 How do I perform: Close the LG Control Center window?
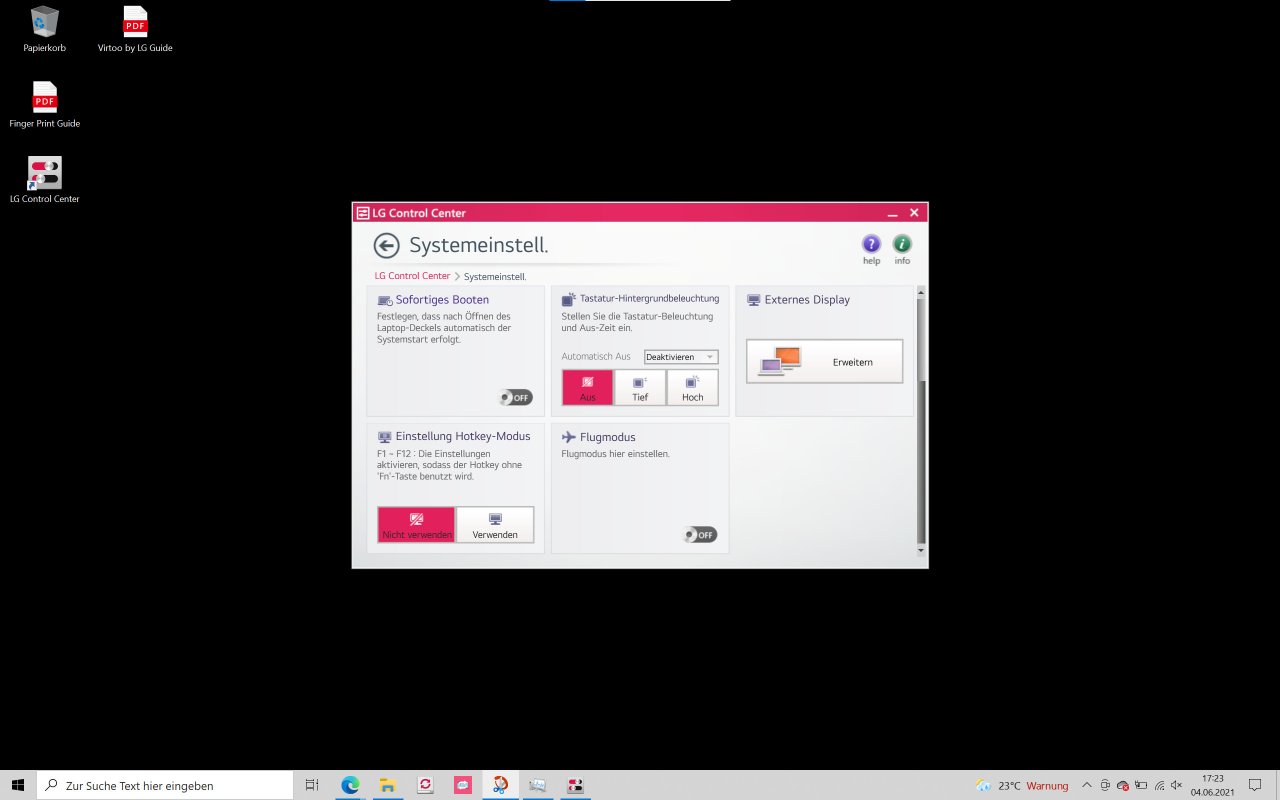(x=914, y=213)
